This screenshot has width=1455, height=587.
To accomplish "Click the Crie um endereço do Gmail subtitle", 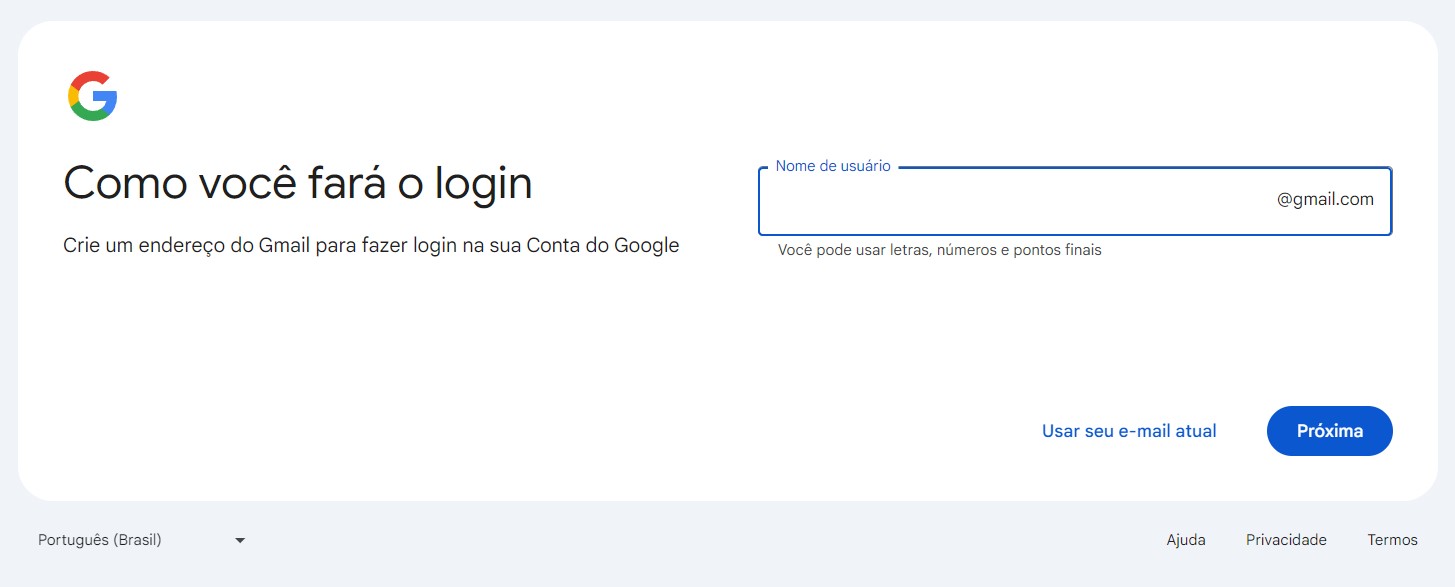I will (371, 246).
